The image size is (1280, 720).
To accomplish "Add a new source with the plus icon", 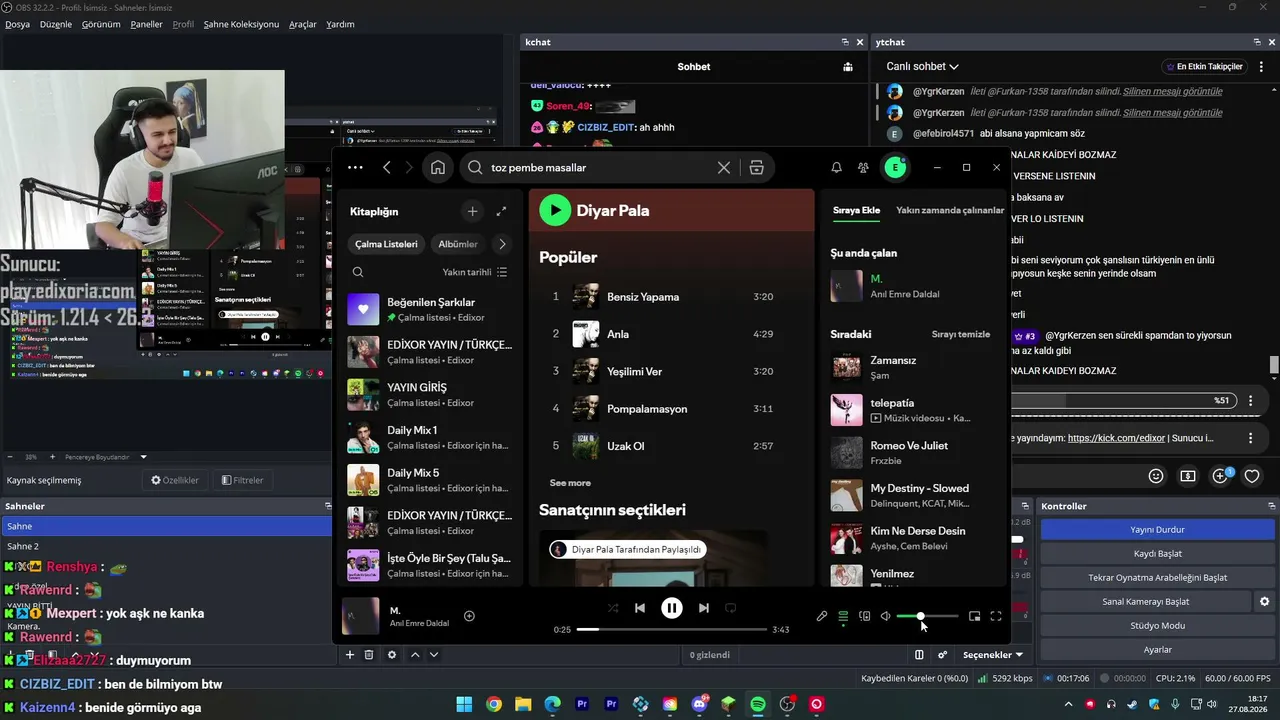I will [x=350, y=655].
